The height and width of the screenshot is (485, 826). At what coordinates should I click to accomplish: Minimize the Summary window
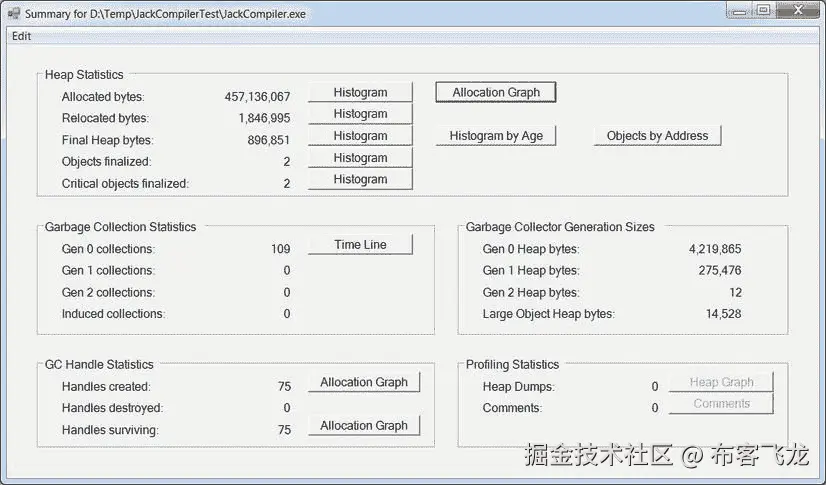pos(739,11)
